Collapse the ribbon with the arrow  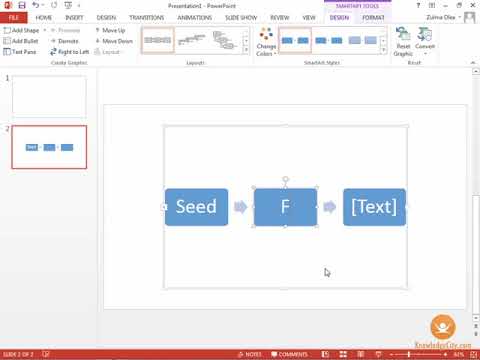(x=473, y=62)
